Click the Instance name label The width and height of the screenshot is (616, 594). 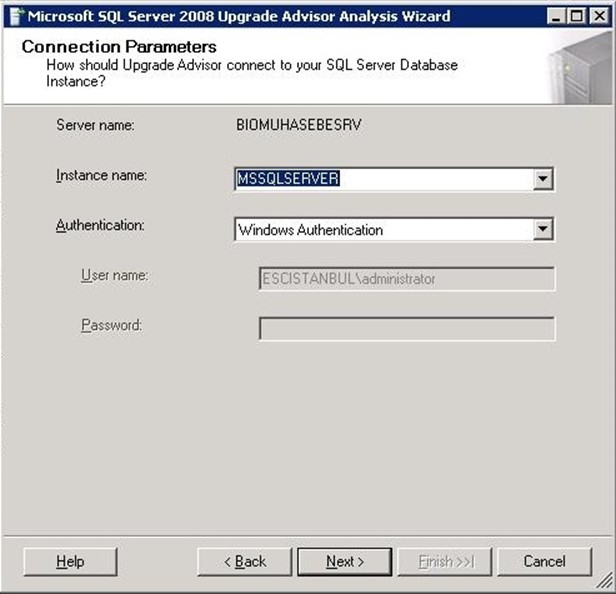pyautogui.click(x=101, y=175)
